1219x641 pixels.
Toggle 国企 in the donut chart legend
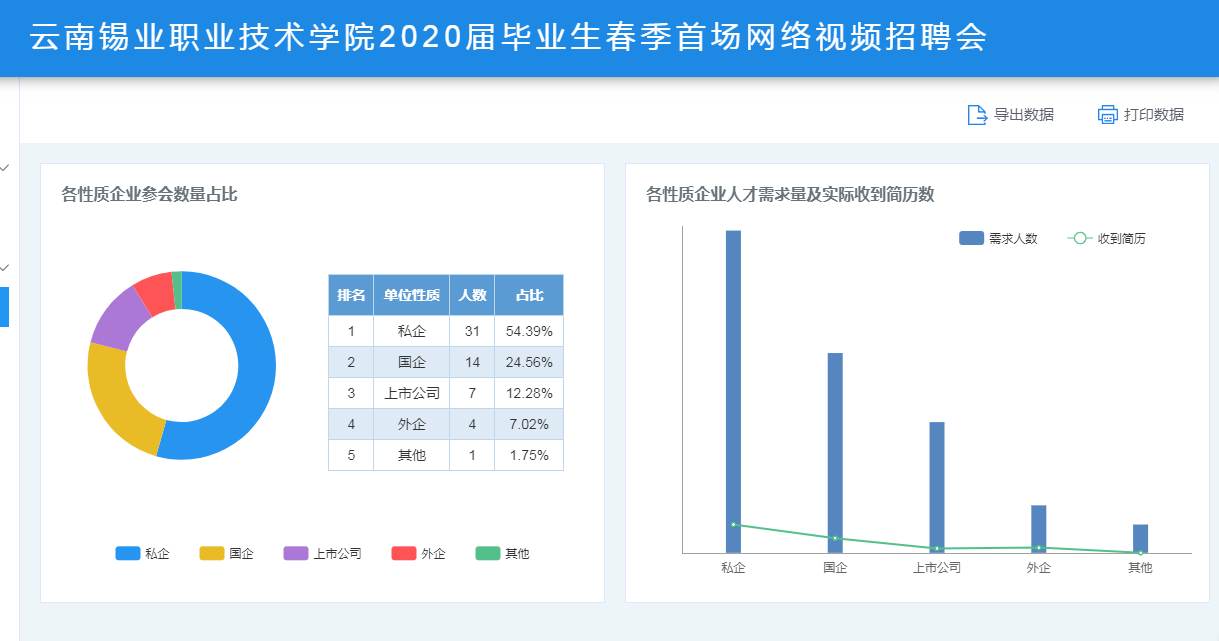[212, 553]
